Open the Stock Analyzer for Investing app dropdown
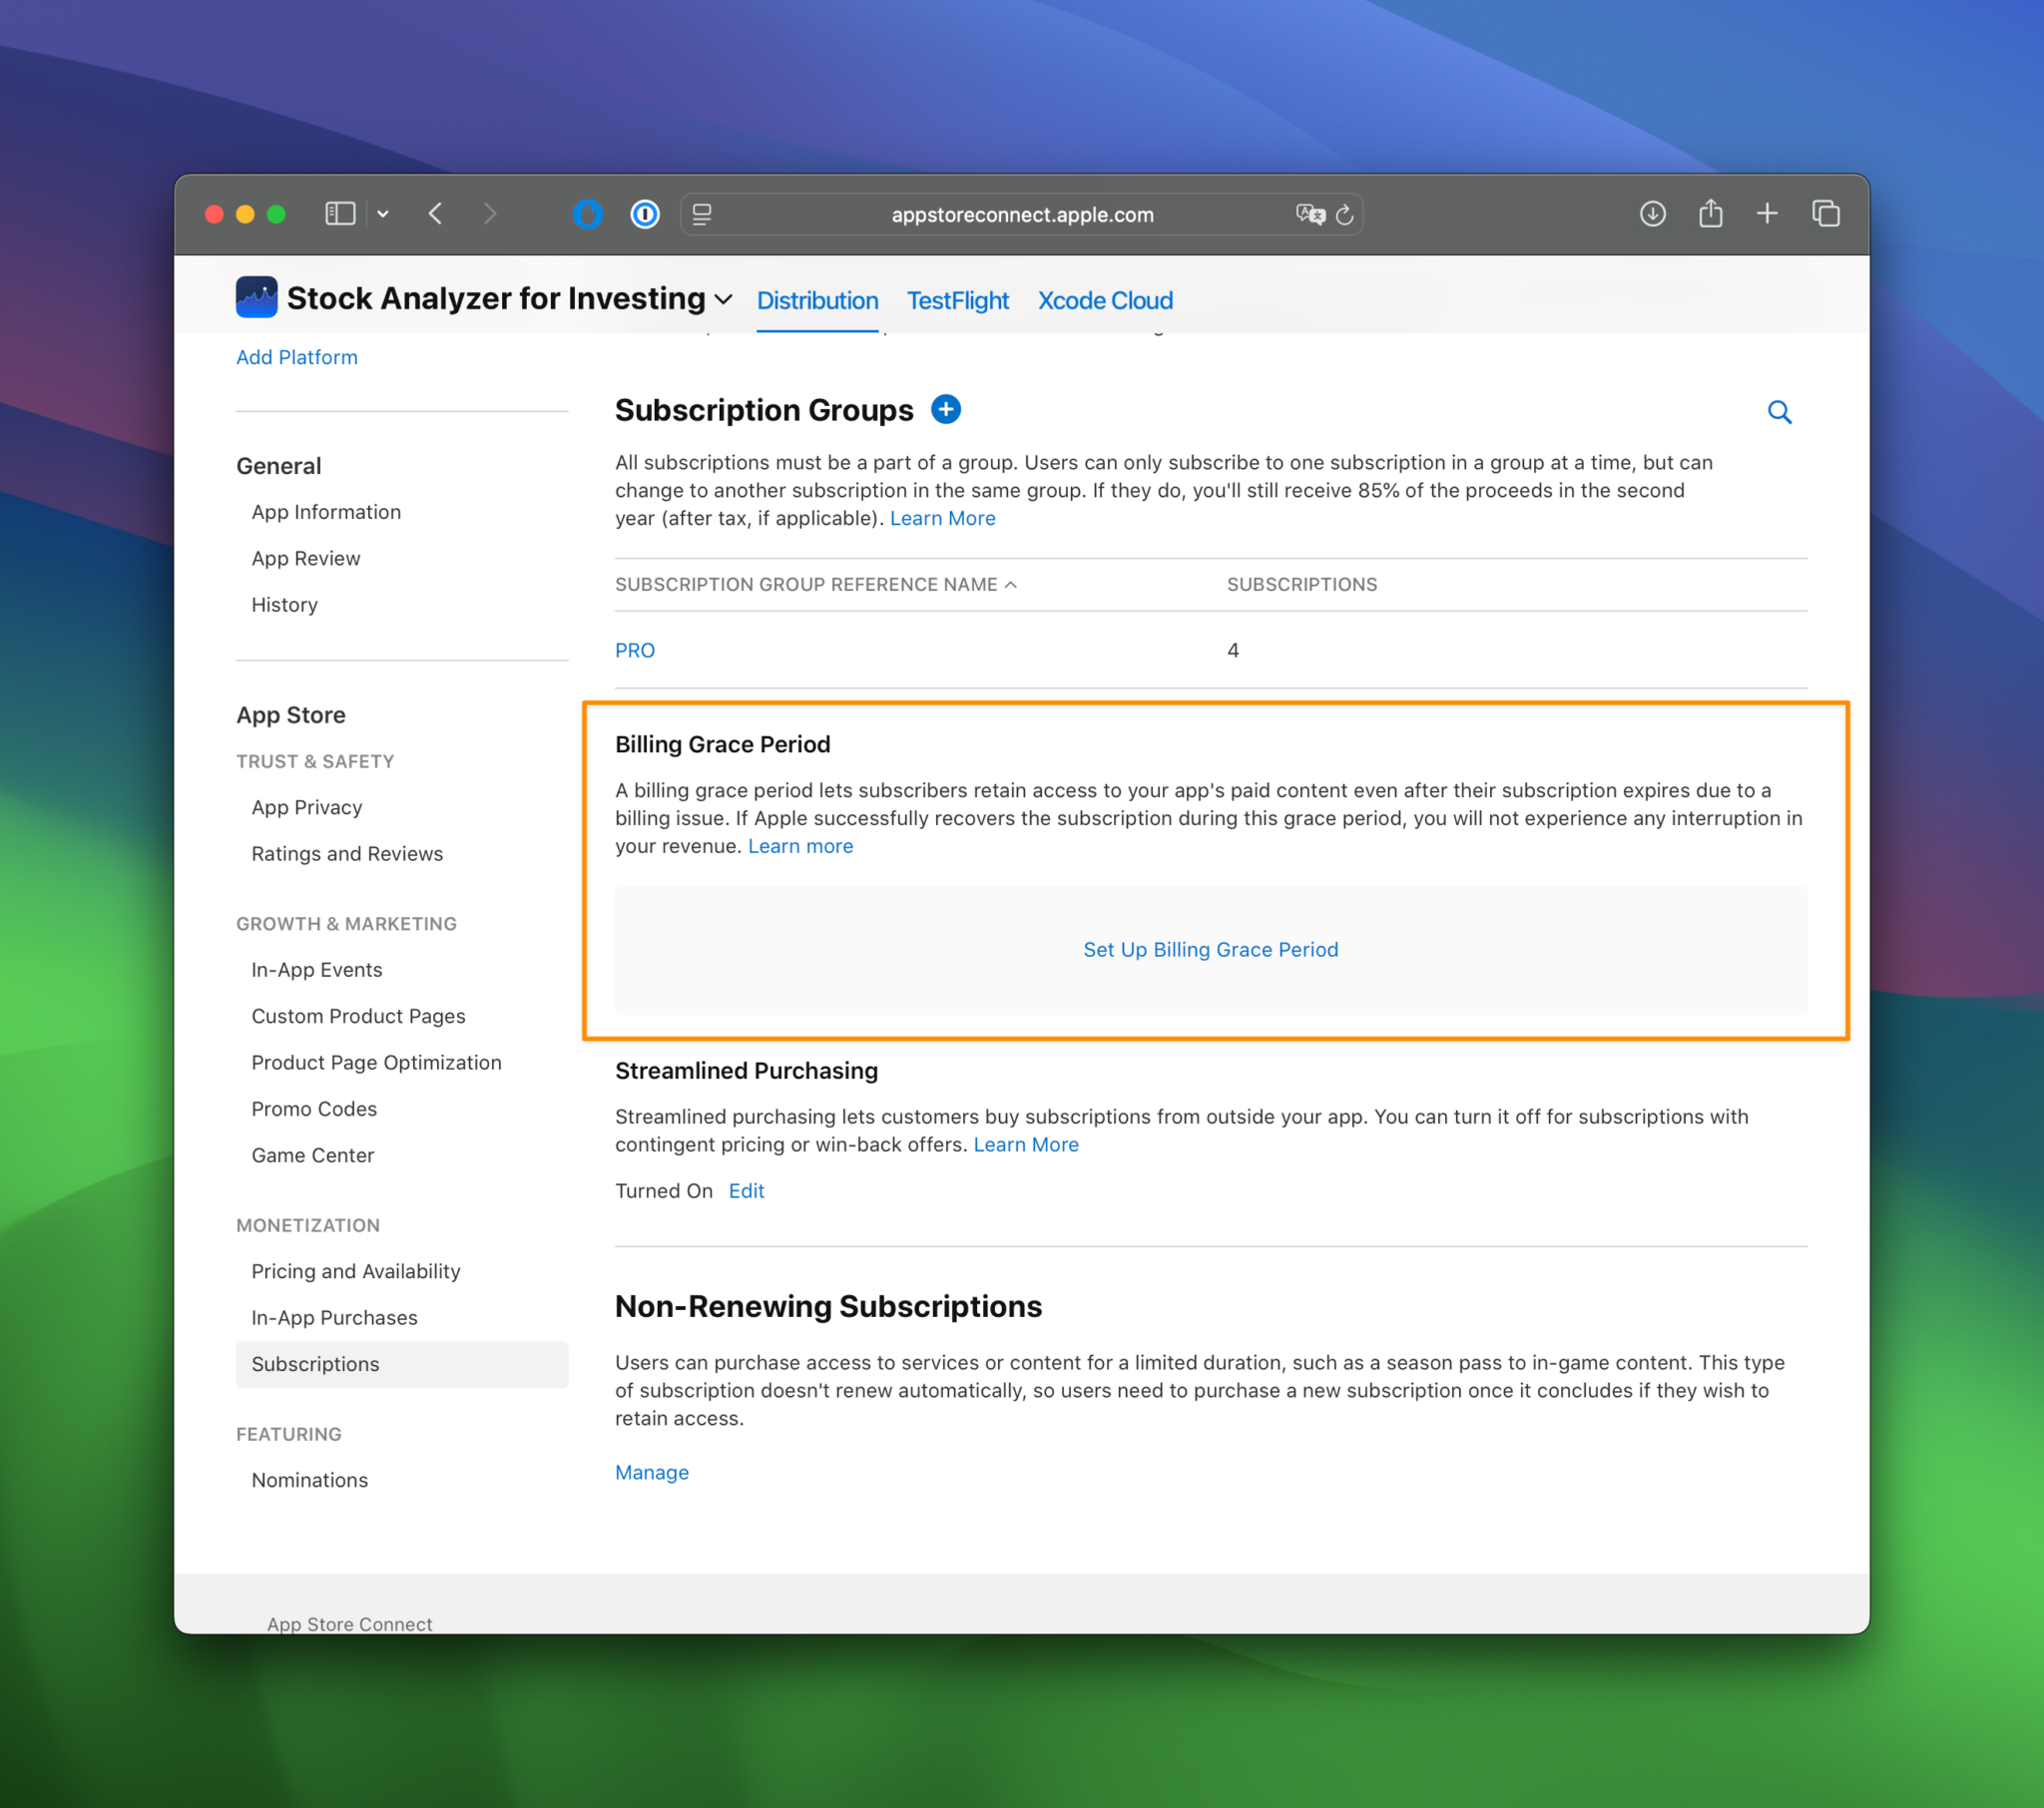This screenshot has height=1808, width=2044. click(723, 299)
